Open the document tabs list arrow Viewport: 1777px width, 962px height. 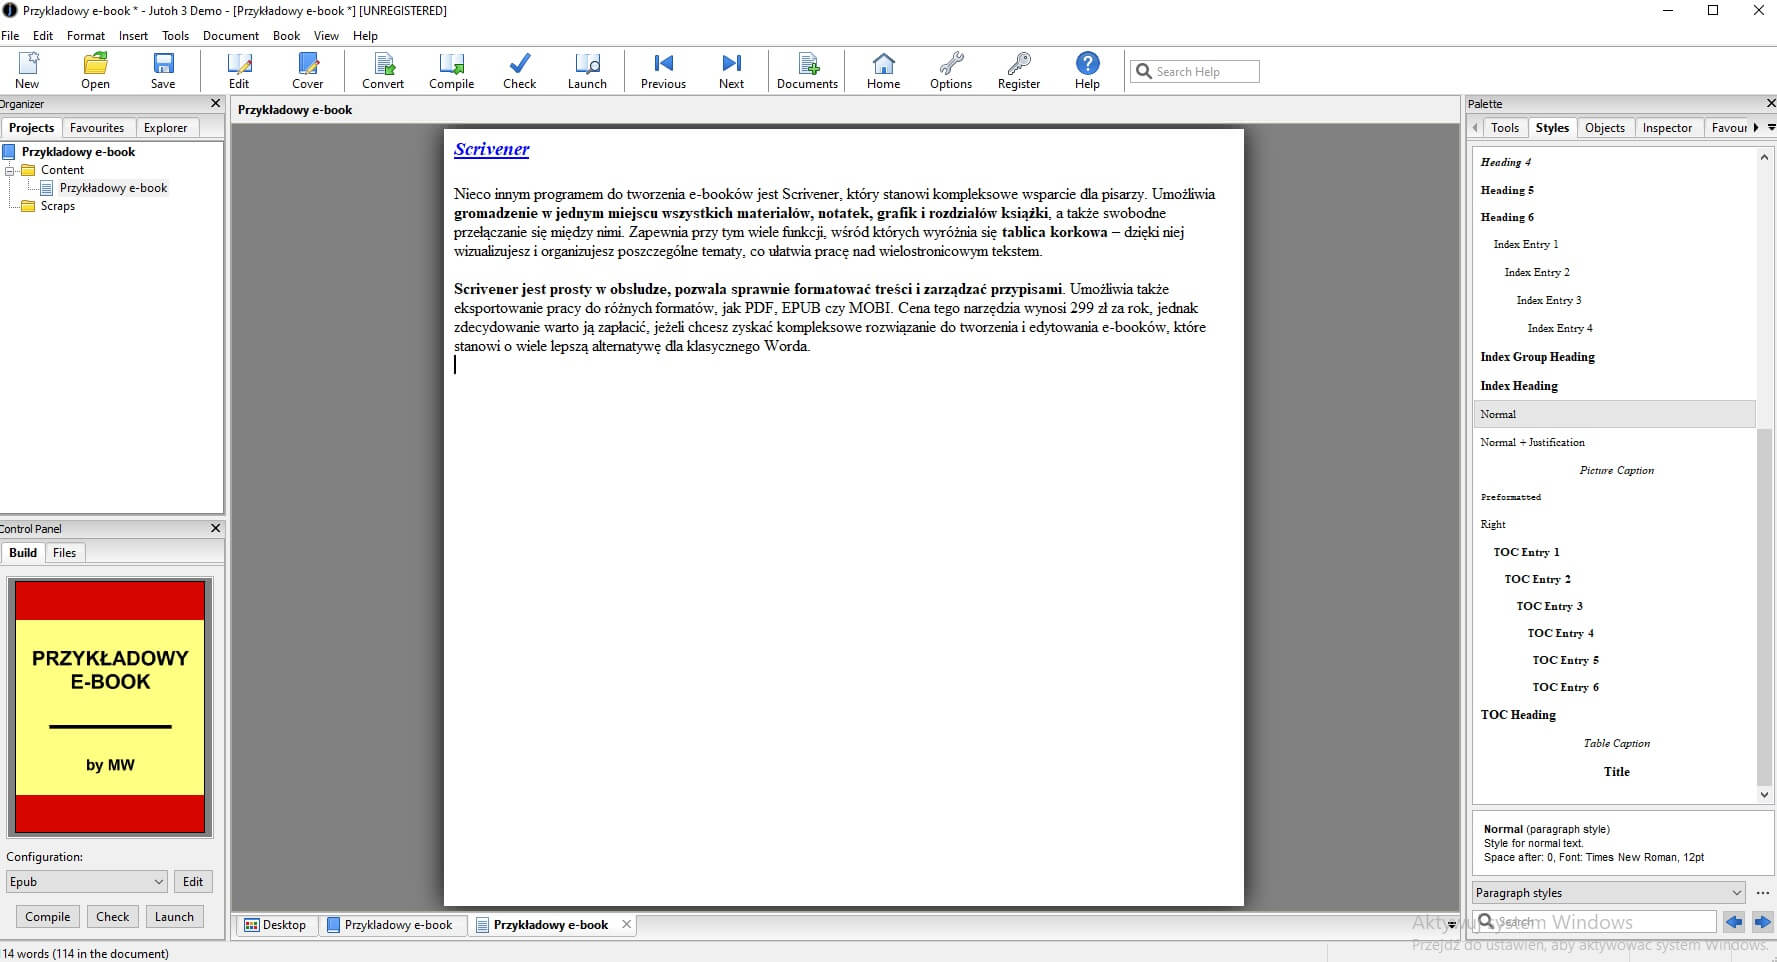(1452, 926)
